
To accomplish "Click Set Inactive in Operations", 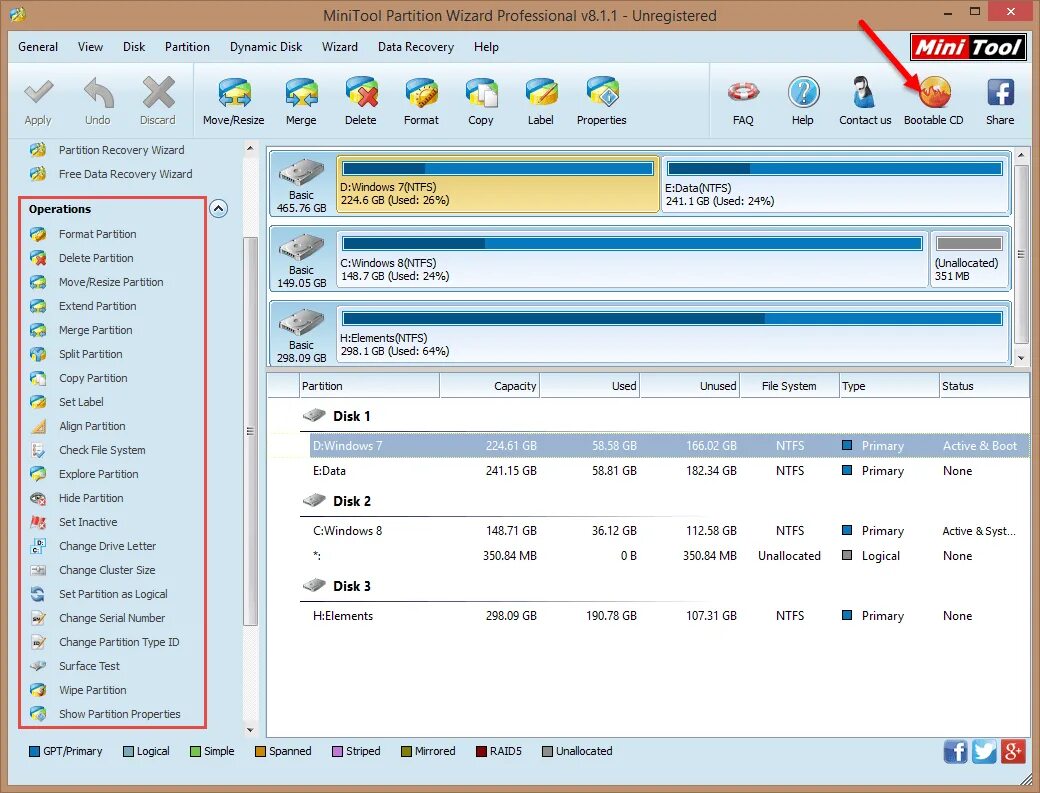I will pos(88,522).
